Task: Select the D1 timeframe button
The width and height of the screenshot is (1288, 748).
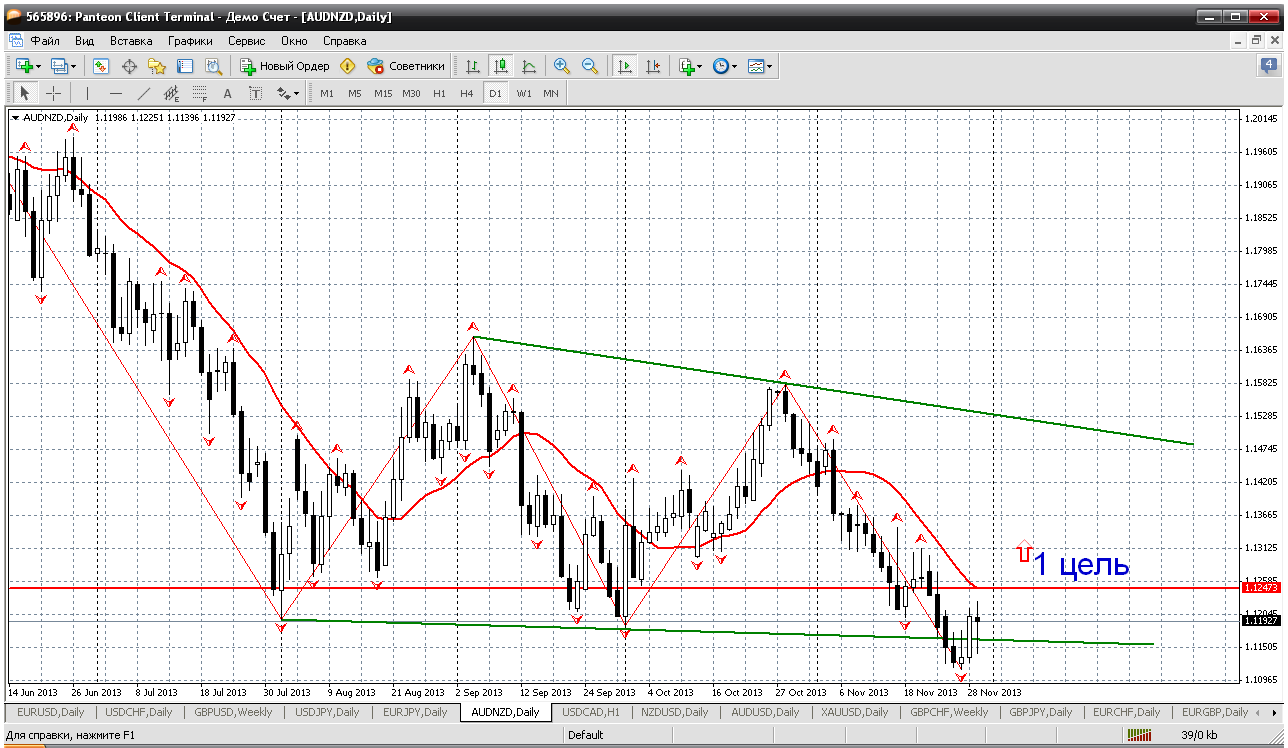Action: pos(495,93)
